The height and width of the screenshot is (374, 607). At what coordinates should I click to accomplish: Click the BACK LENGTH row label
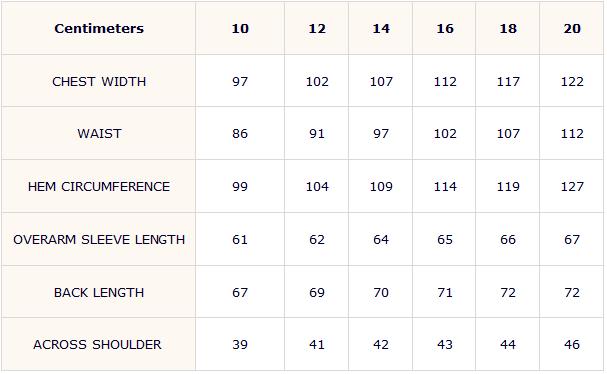[99, 293]
